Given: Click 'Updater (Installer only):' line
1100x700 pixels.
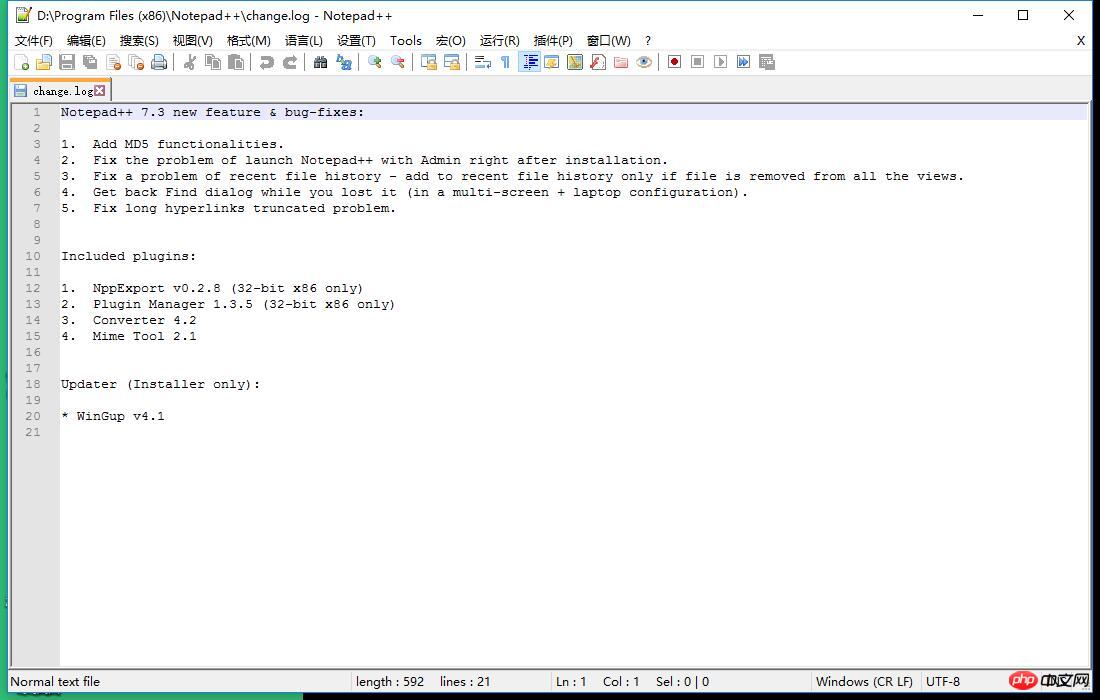Looking at the screenshot, I should pyautogui.click(x=160, y=384).
